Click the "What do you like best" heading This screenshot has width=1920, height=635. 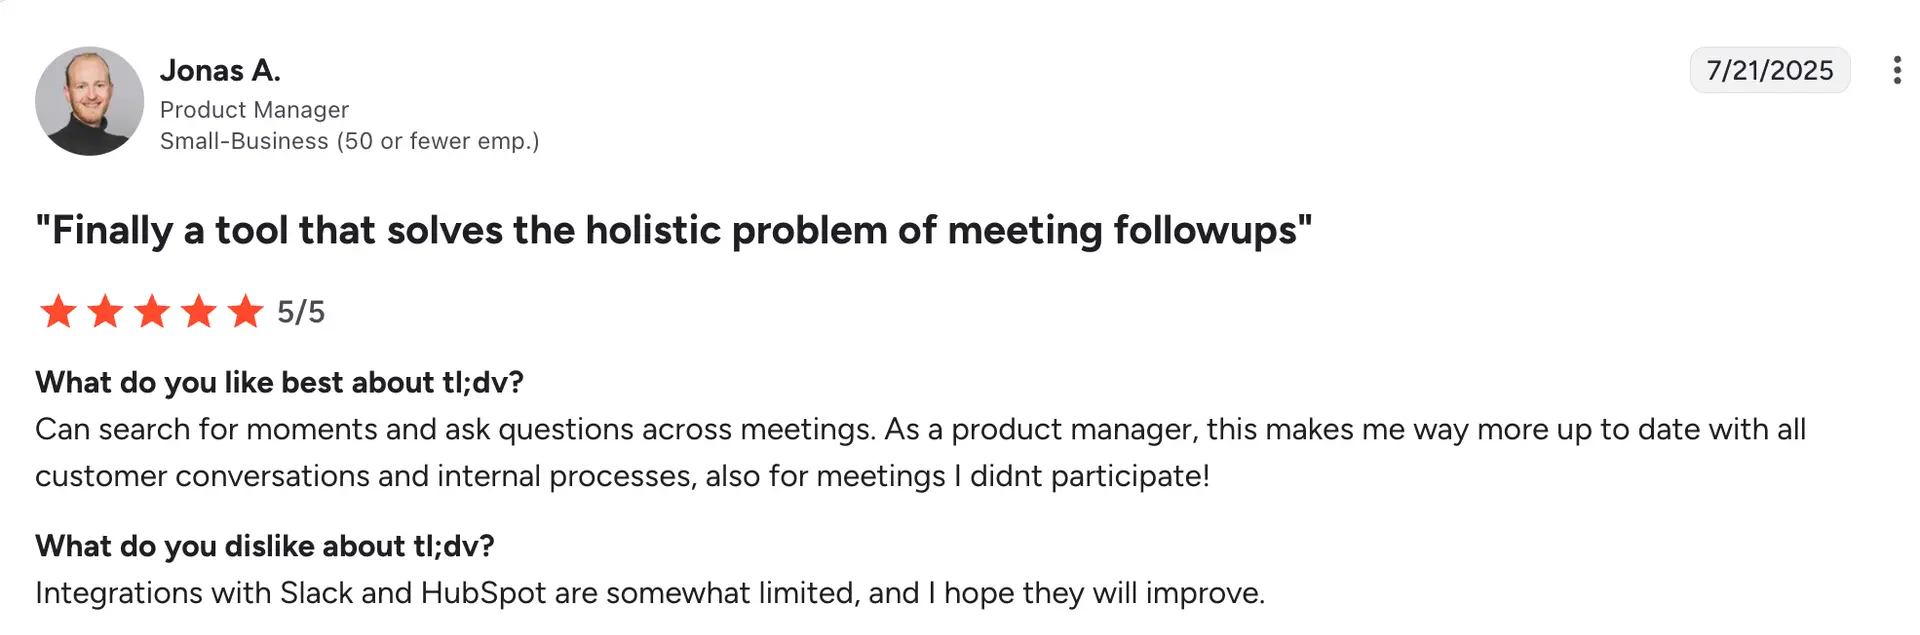pos(279,382)
